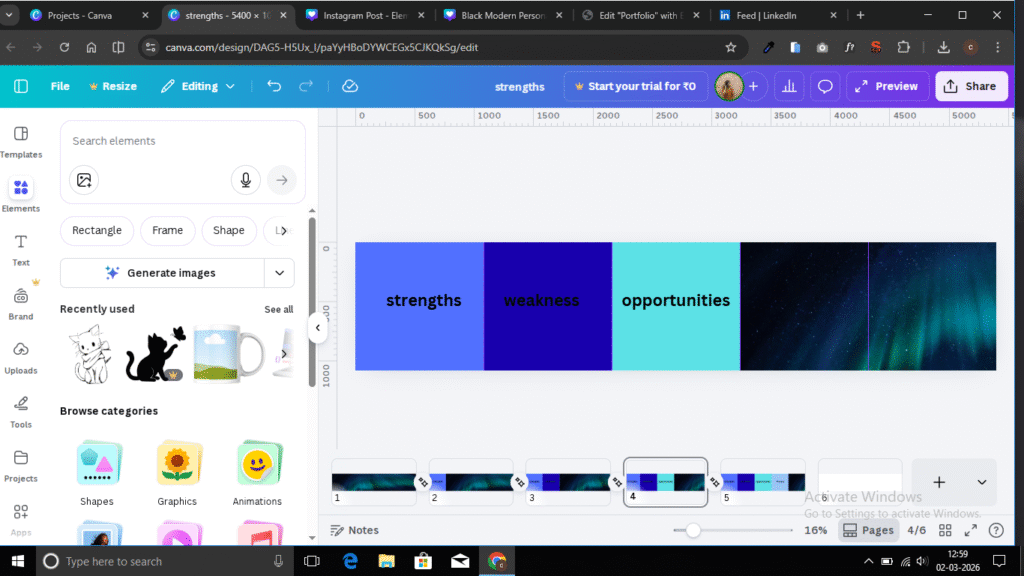This screenshot has width=1024, height=576.
Task: Open the Text panel in sidebar
Action: point(20,249)
